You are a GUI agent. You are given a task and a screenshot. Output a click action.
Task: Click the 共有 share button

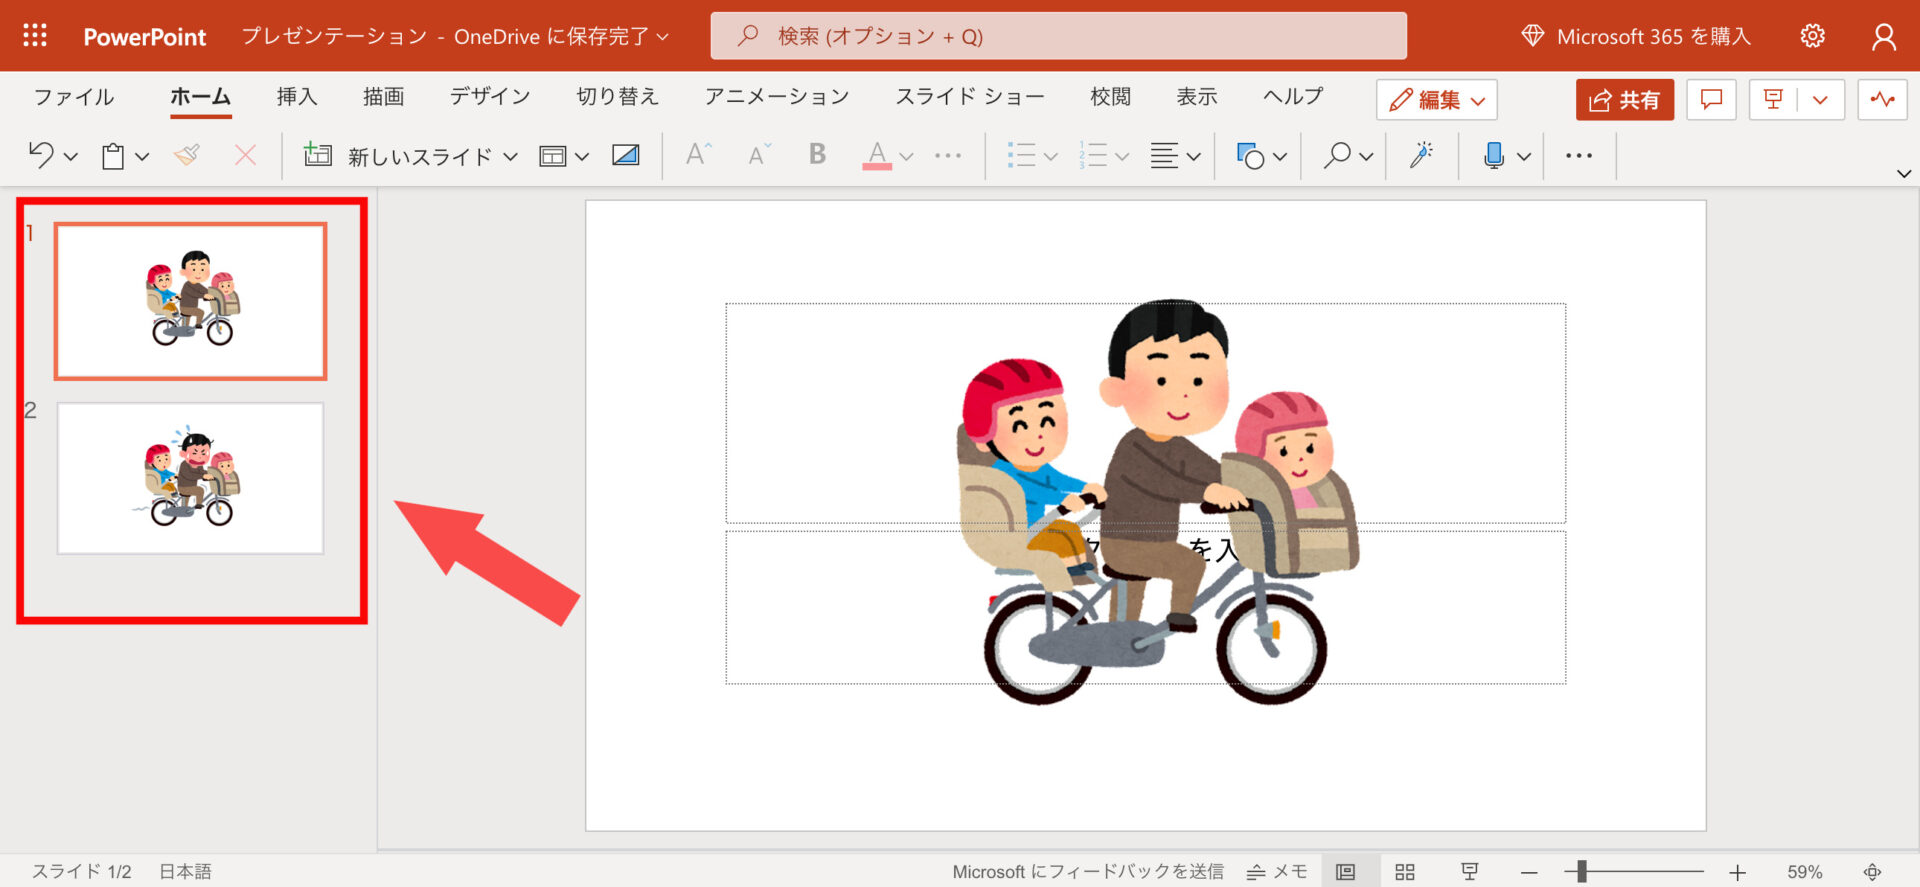[1624, 100]
